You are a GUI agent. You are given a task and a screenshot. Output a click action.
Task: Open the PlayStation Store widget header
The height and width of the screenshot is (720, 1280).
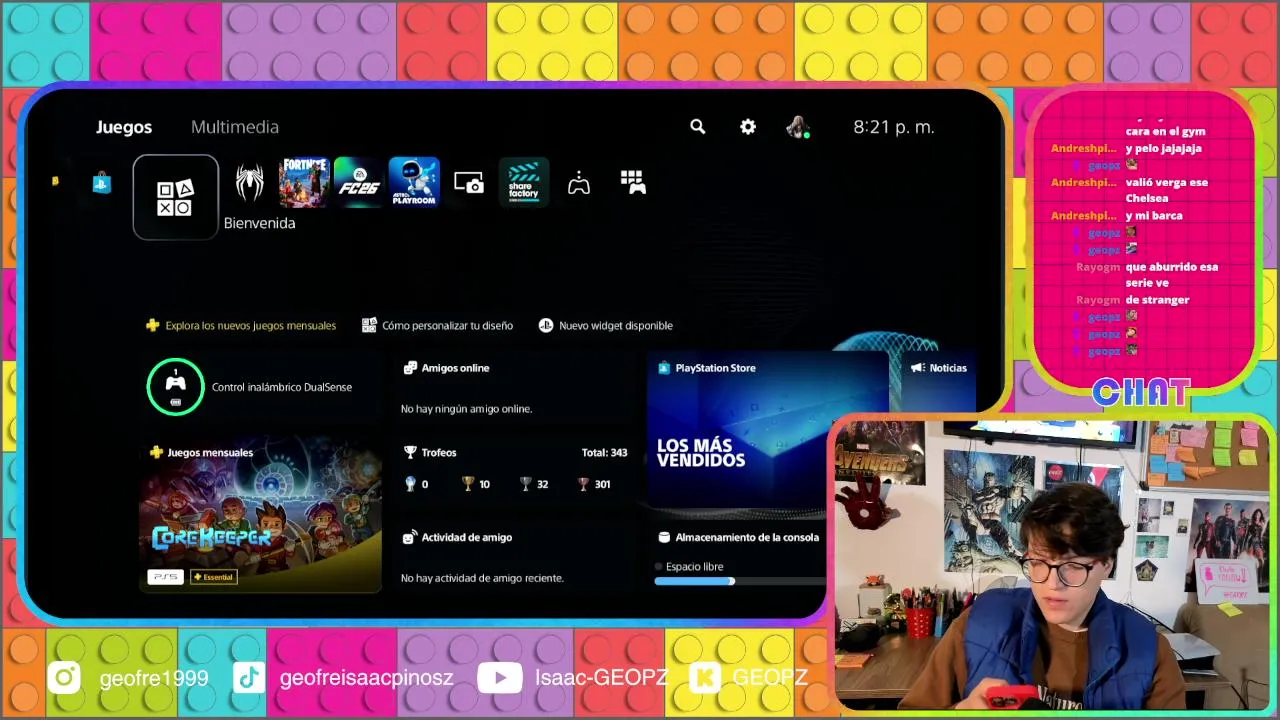coord(707,368)
